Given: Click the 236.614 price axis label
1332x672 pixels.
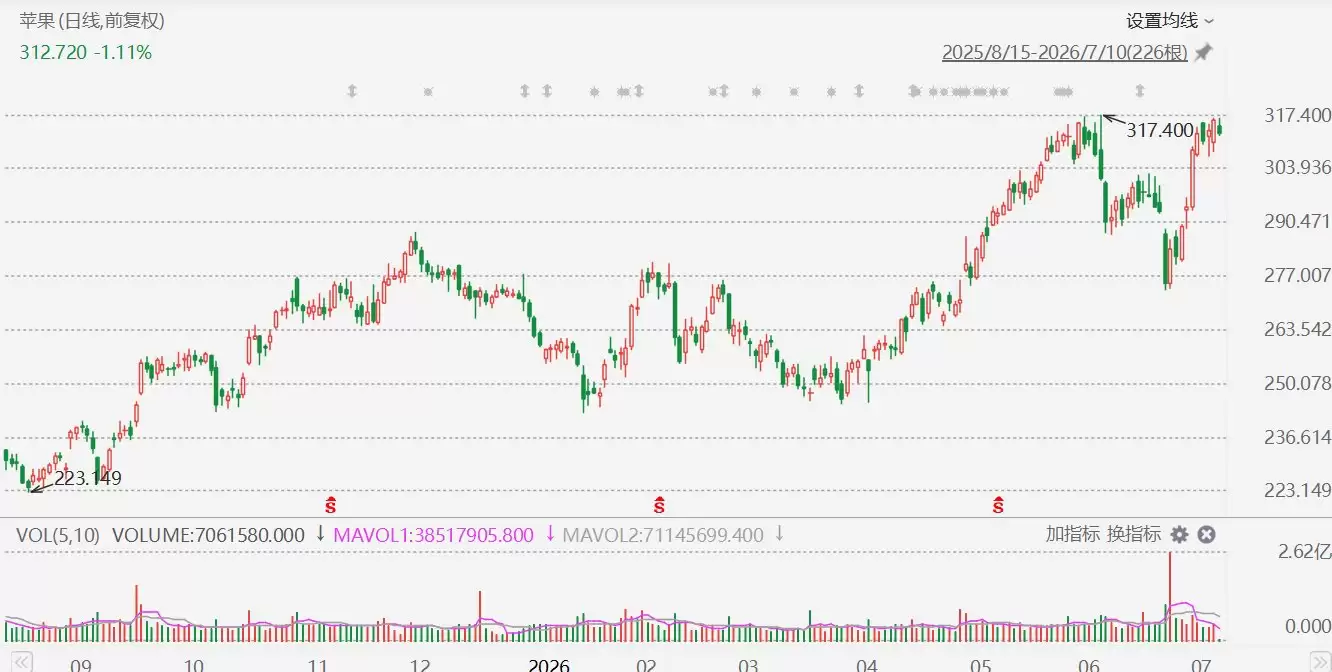Looking at the screenshot, I should [x=1297, y=437].
